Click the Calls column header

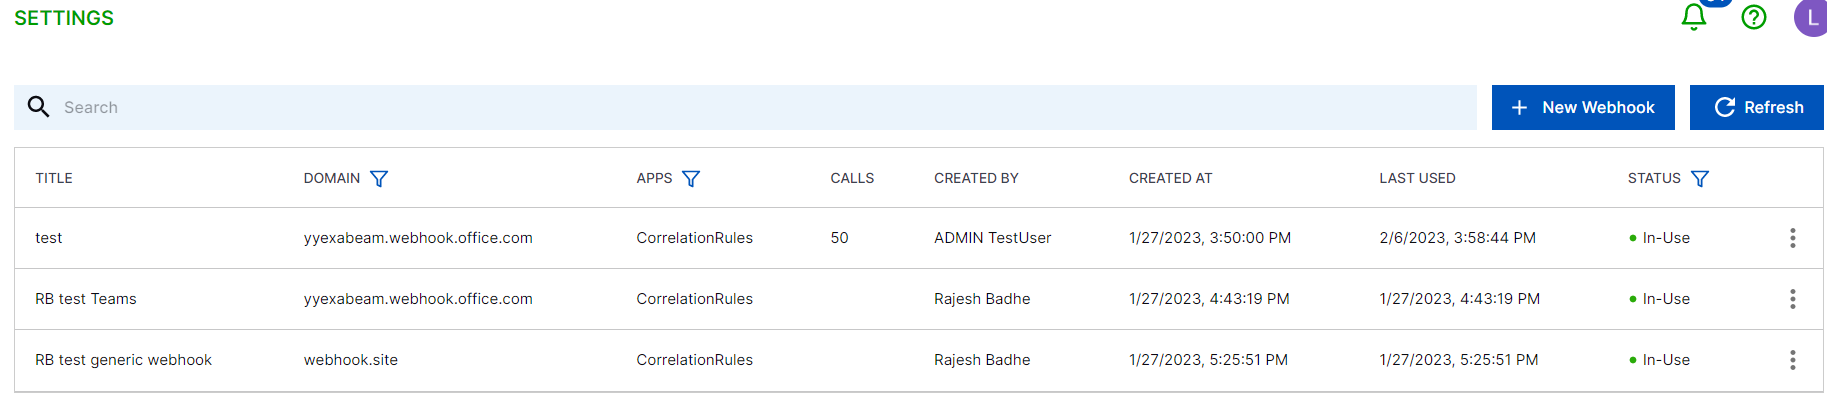[852, 179]
